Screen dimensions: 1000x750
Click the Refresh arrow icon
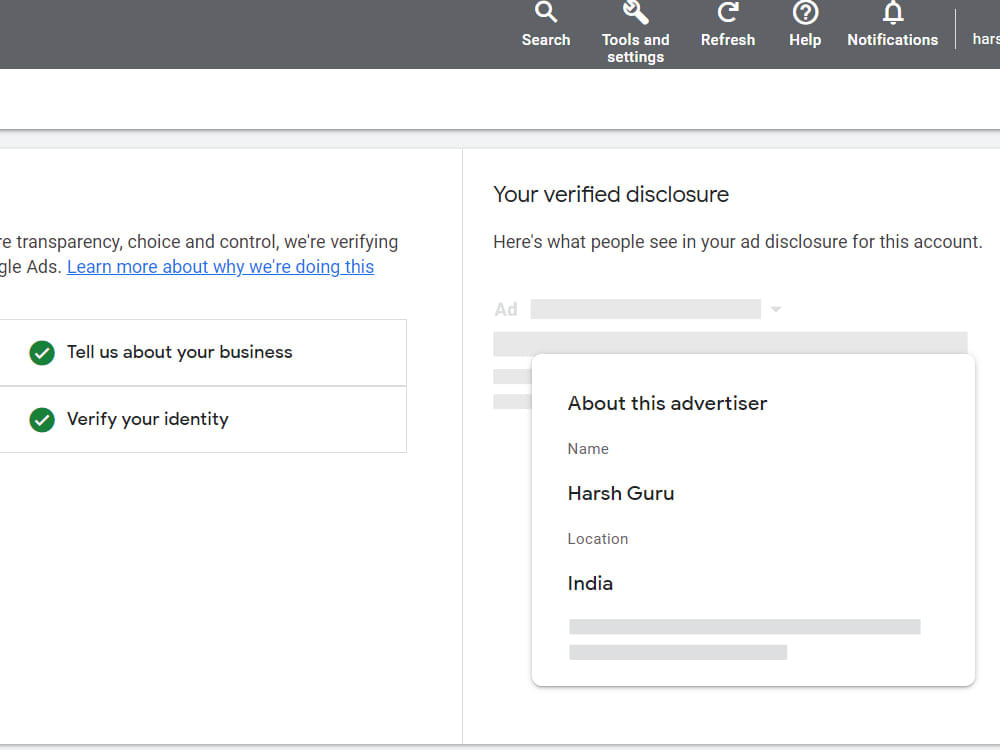tap(728, 12)
